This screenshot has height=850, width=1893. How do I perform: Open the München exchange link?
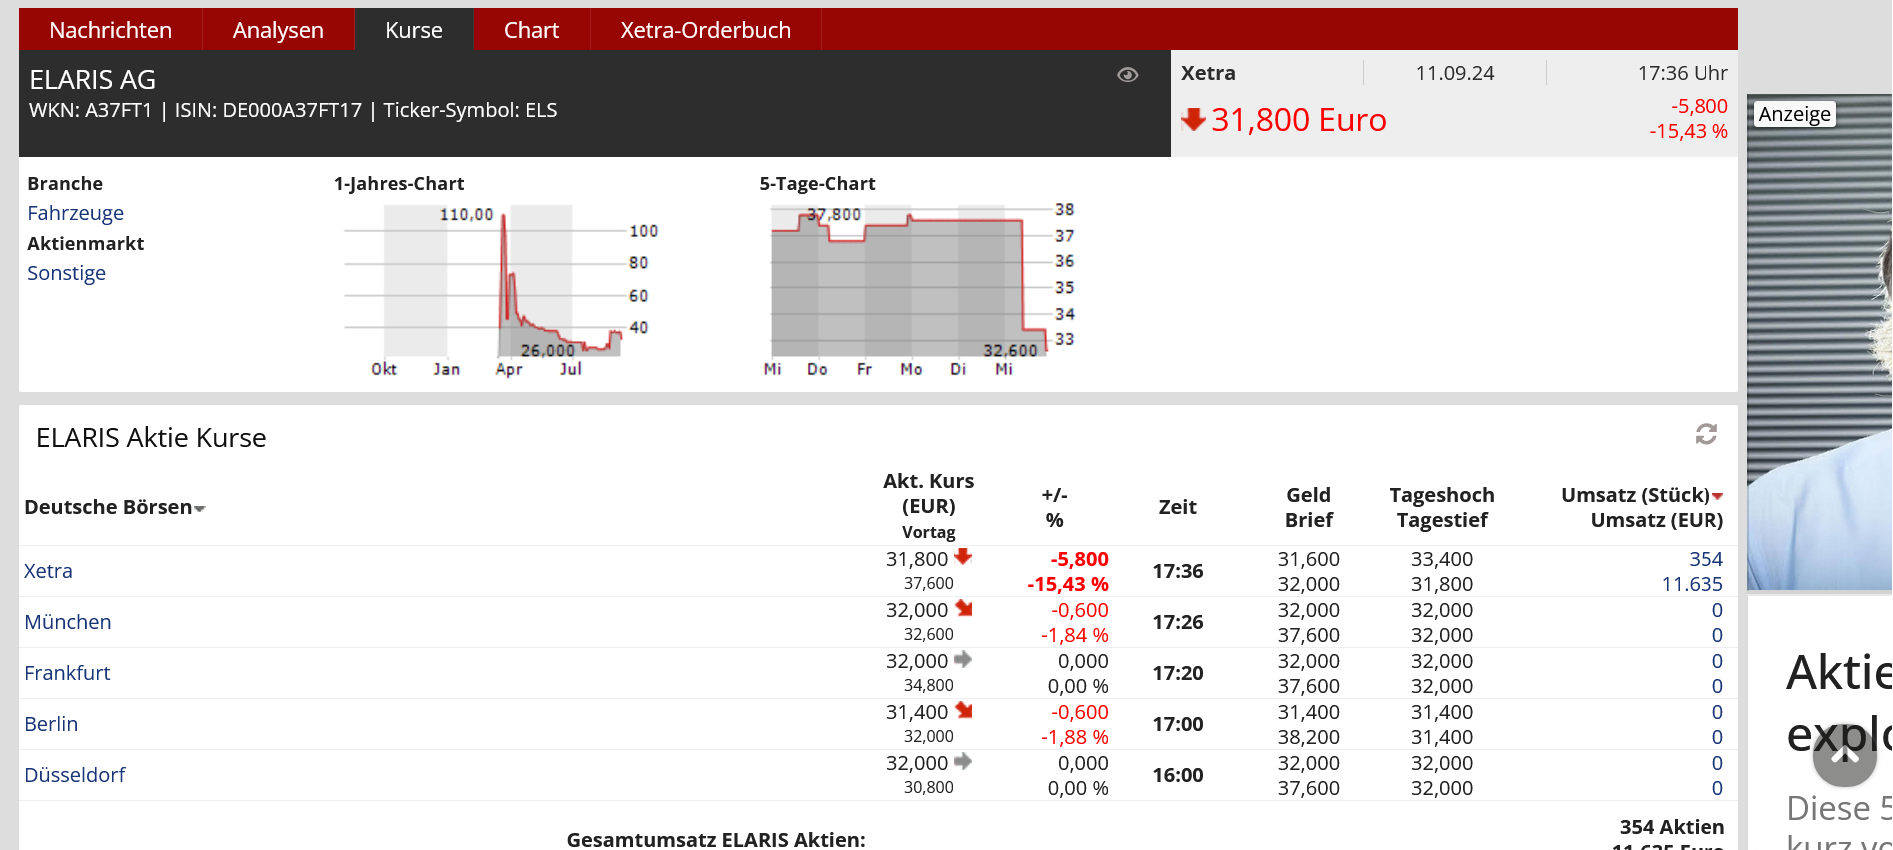[x=68, y=622]
